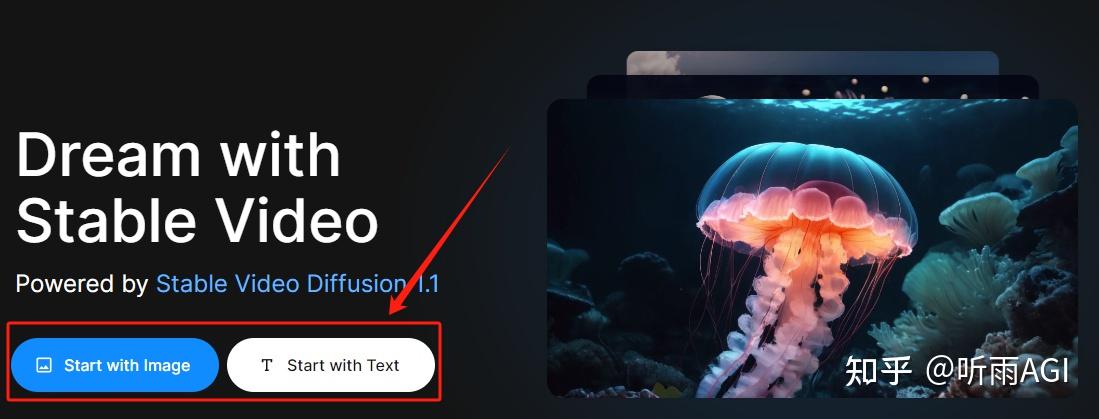Image resolution: width=1099 pixels, height=419 pixels.
Task: Click the 知乎 watermark text
Action: click(878, 371)
